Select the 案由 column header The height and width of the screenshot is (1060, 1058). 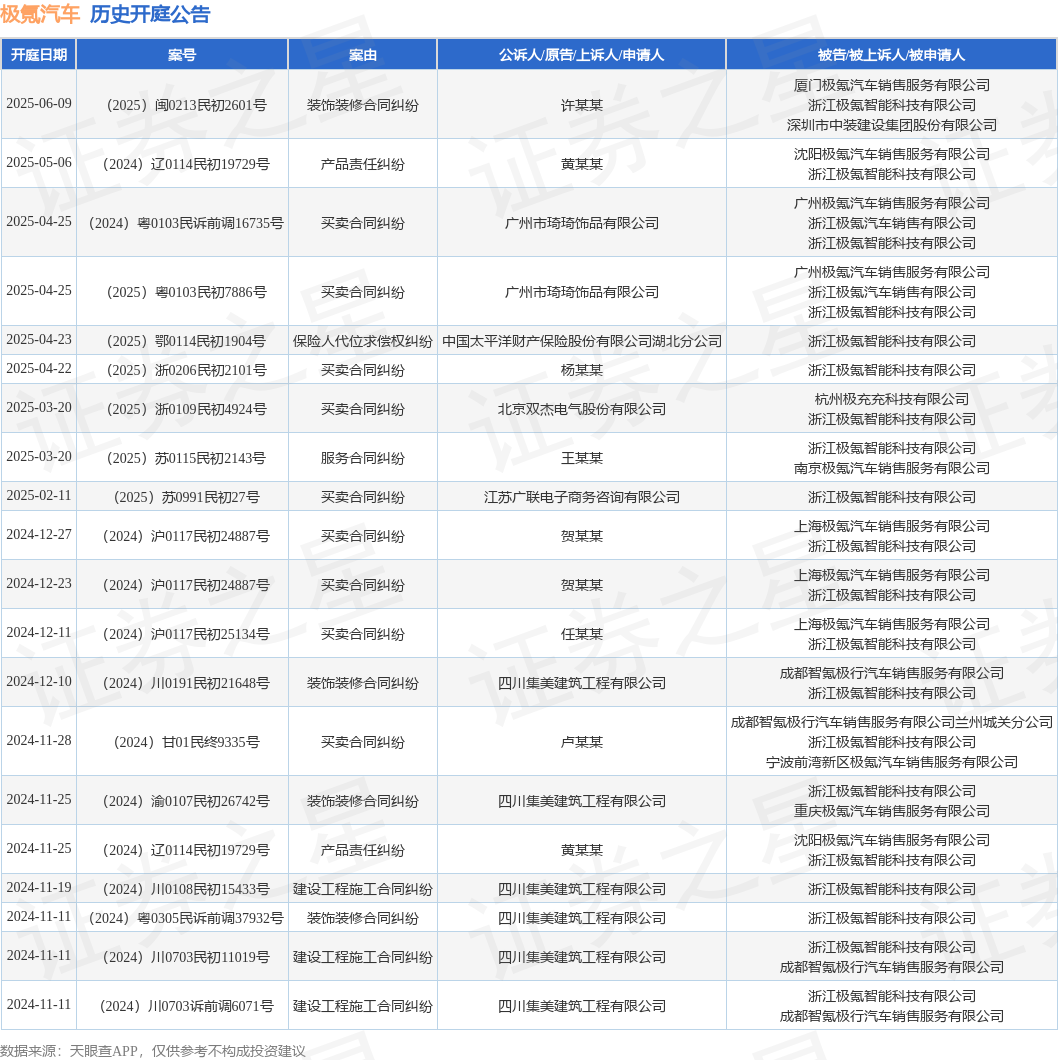tap(362, 55)
